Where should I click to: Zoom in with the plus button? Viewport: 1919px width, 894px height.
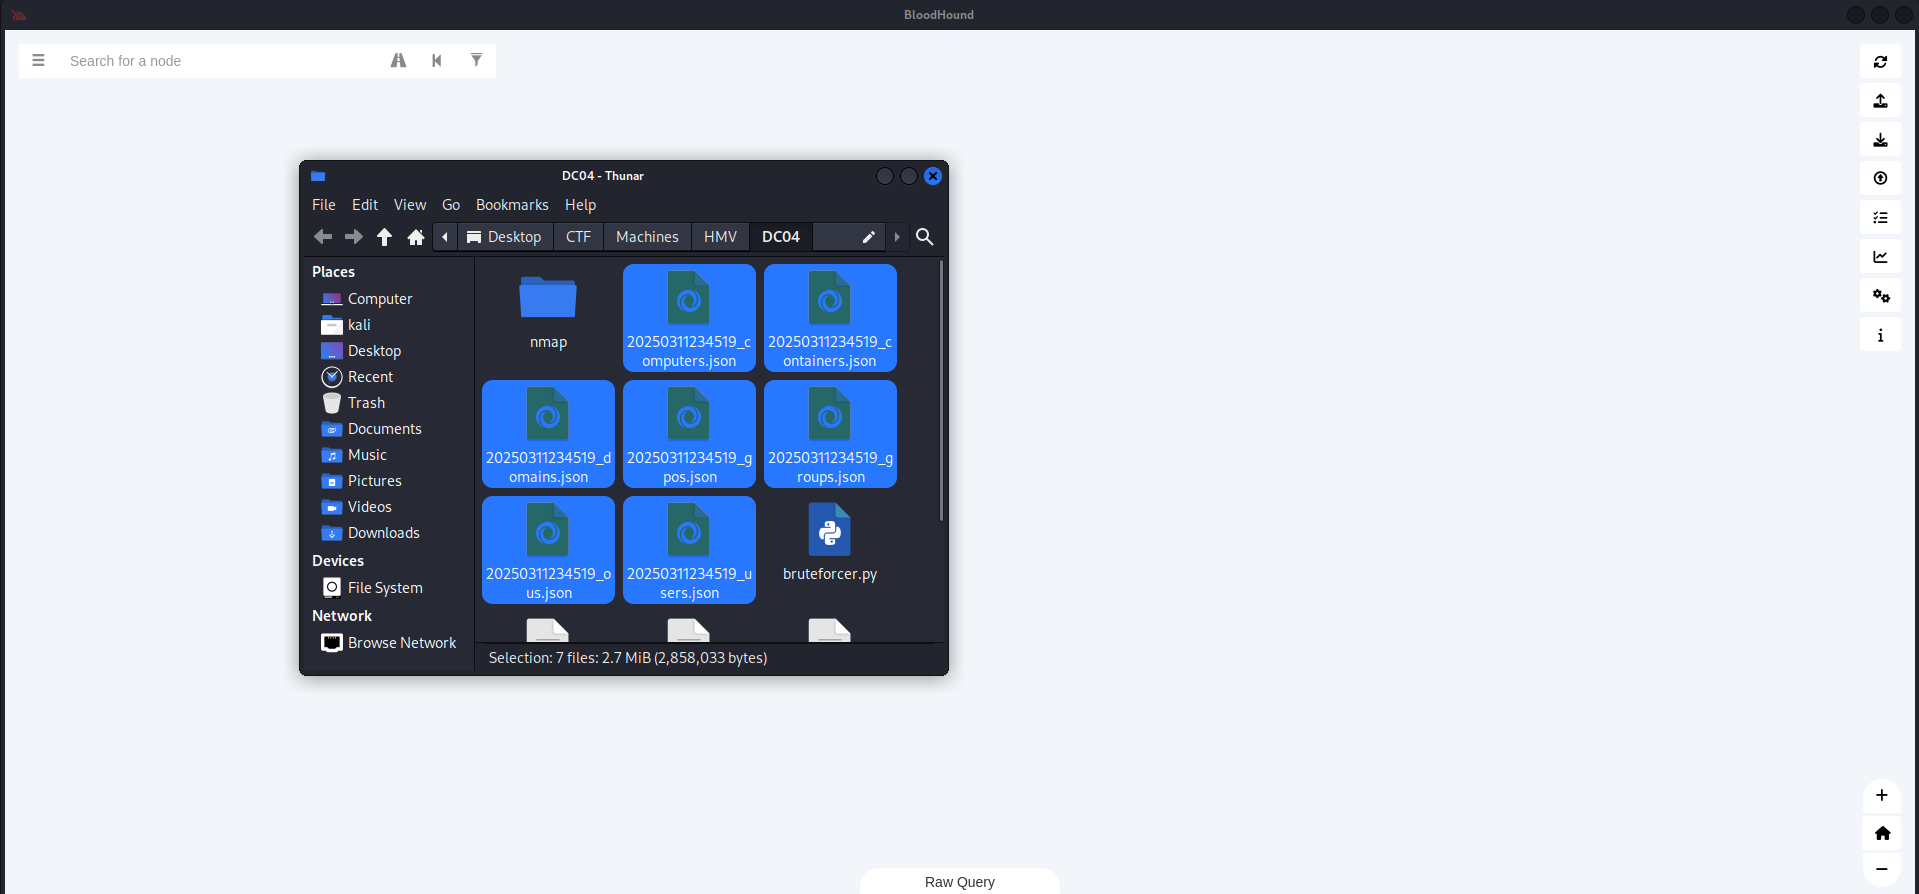(1881, 795)
